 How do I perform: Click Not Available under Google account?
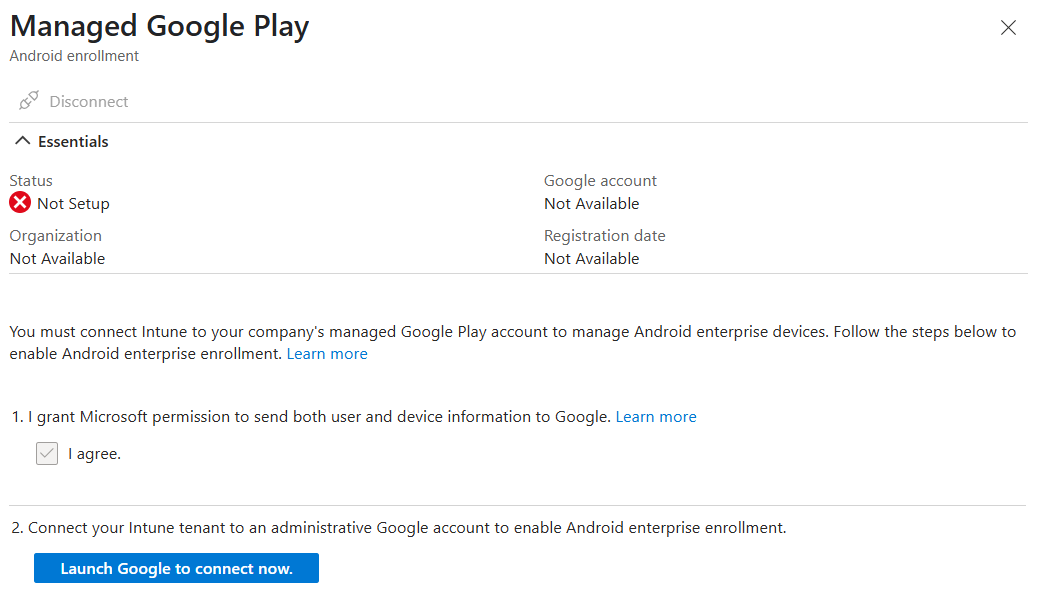592,204
